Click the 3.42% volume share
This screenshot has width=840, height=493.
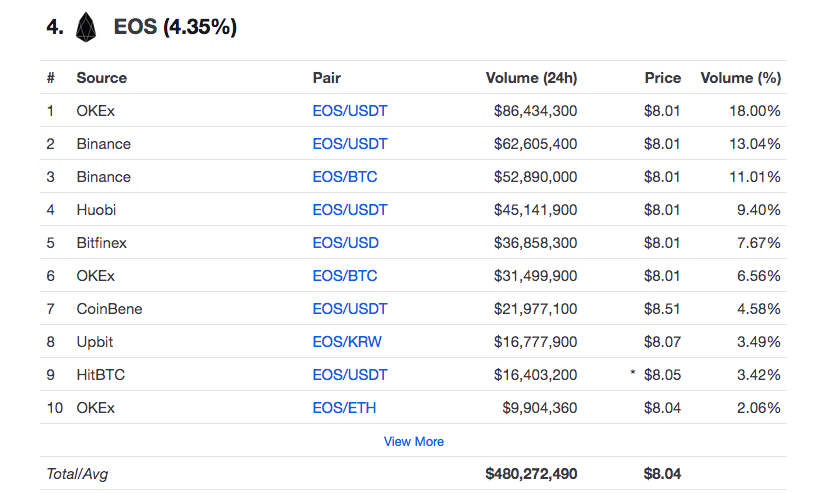(x=759, y=375)
